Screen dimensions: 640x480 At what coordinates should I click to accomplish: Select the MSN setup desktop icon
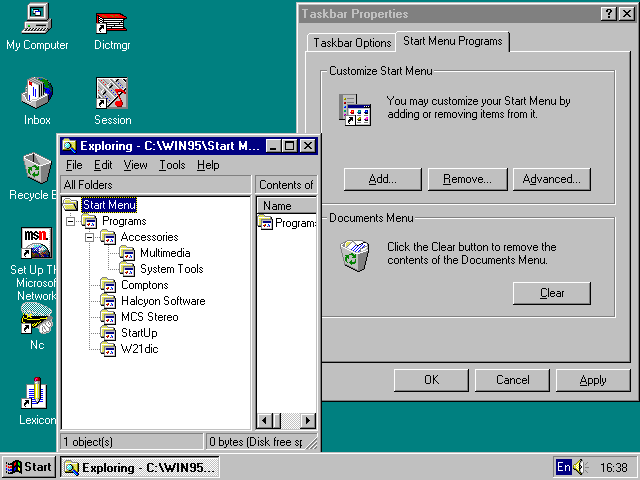pos(36,244)
